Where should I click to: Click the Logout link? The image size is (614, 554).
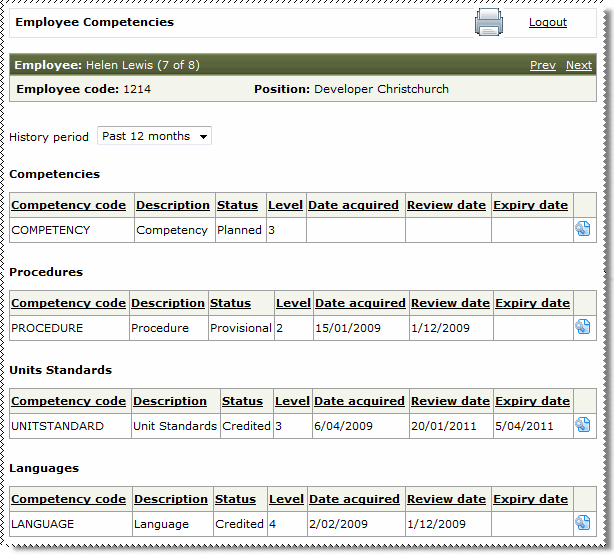(547, 22)
